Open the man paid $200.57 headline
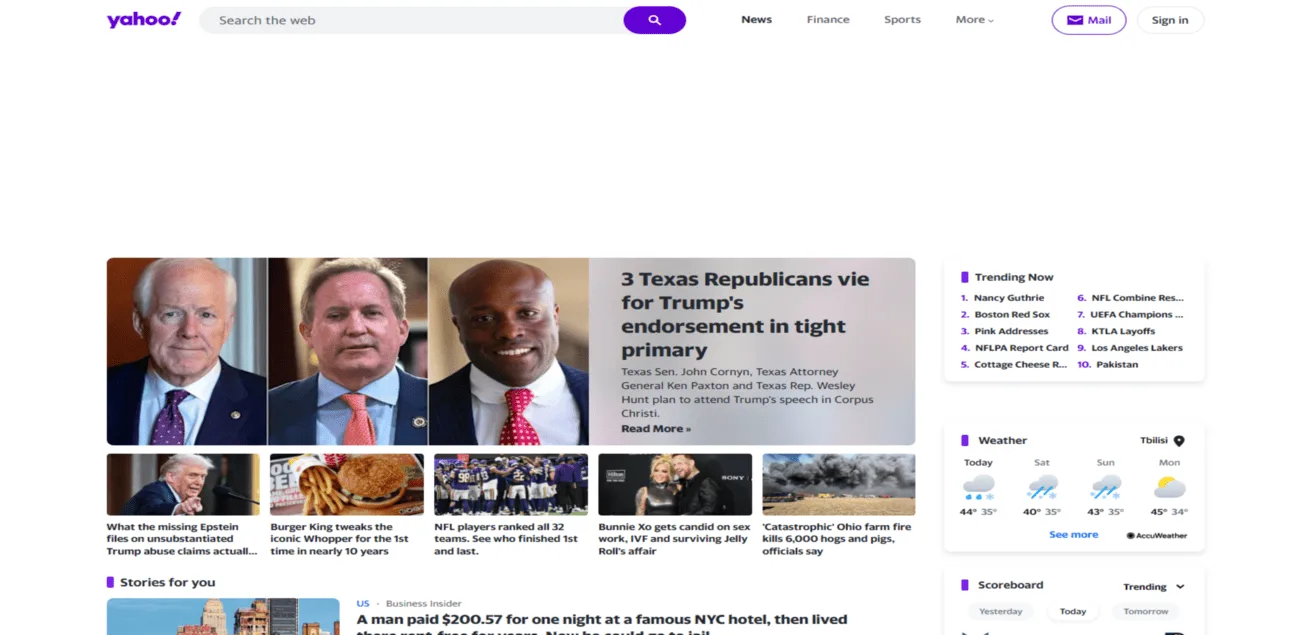1308x635 pixels. tap(602, 625)
